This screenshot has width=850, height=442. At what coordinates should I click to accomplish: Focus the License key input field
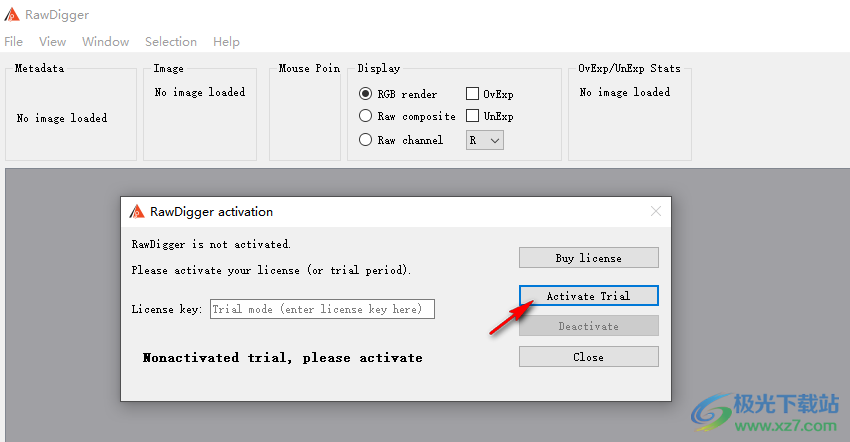pos(323,309)
